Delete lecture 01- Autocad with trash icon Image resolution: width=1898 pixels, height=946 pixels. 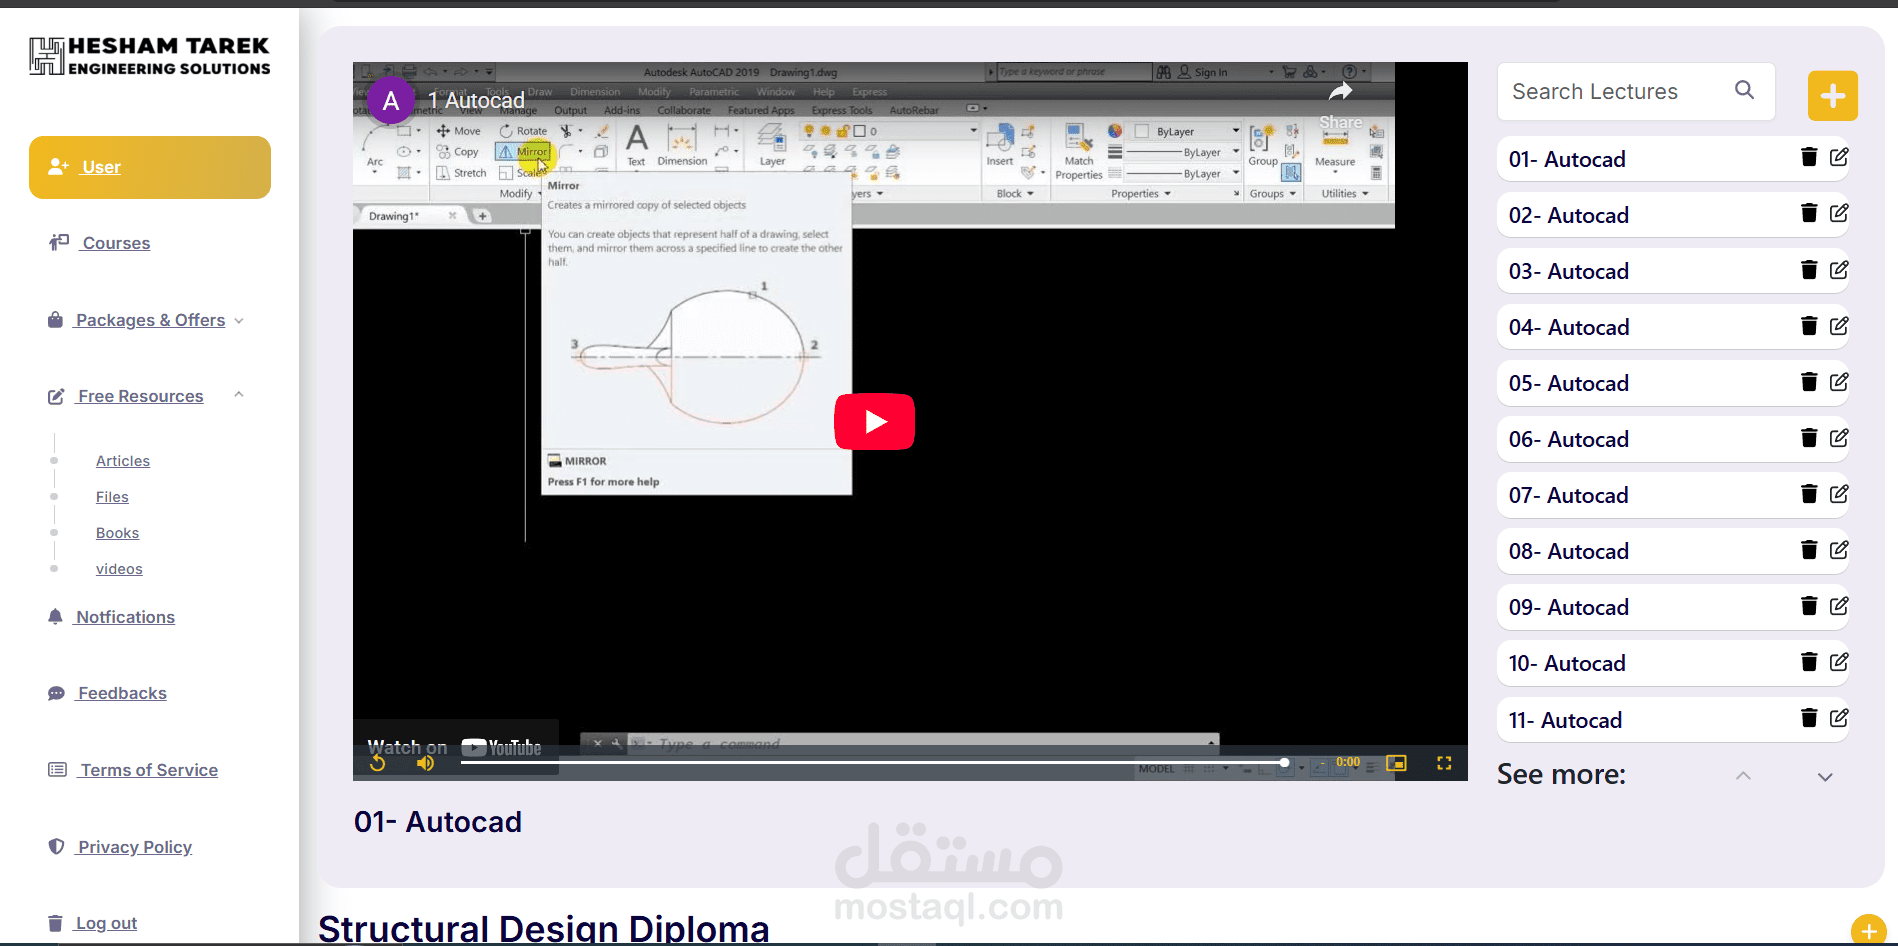(1808, 157)
